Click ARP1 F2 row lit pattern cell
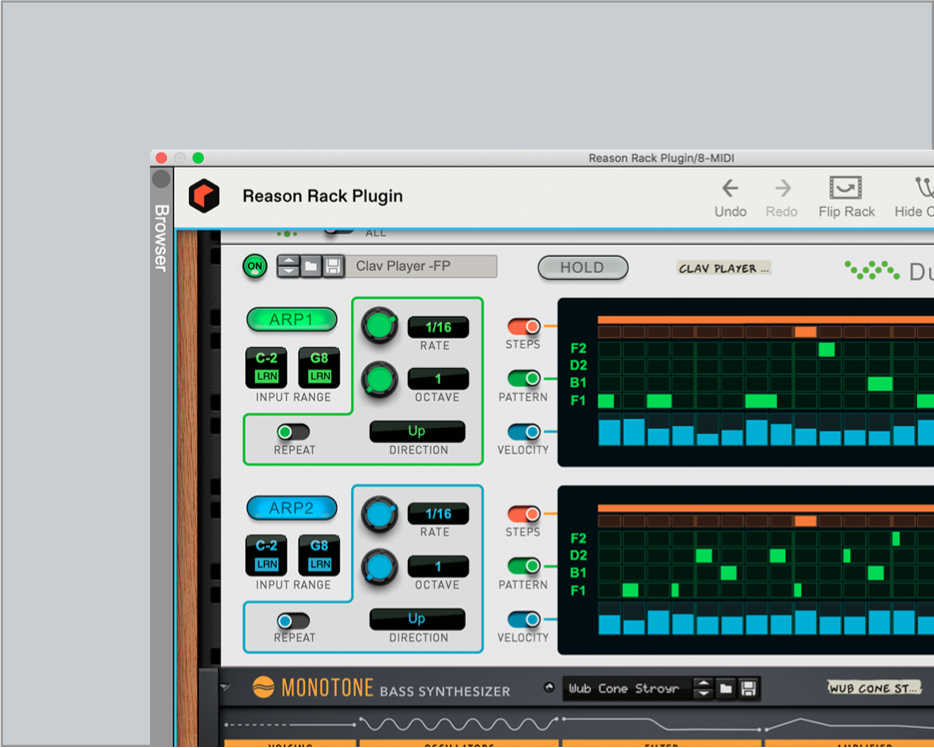The width and height of the screenshot is (934, 748). 827,349
